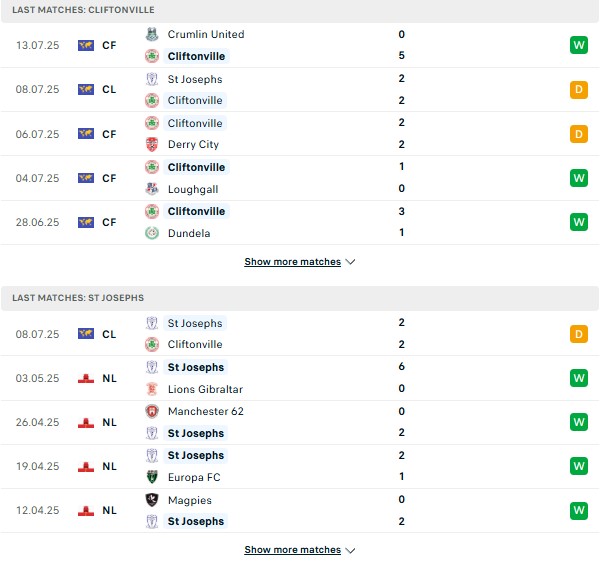The width and height of the screenshot is (601, 564).
Task: Click world flag icon on 13.07.25 match
Action: click(86, 45)
